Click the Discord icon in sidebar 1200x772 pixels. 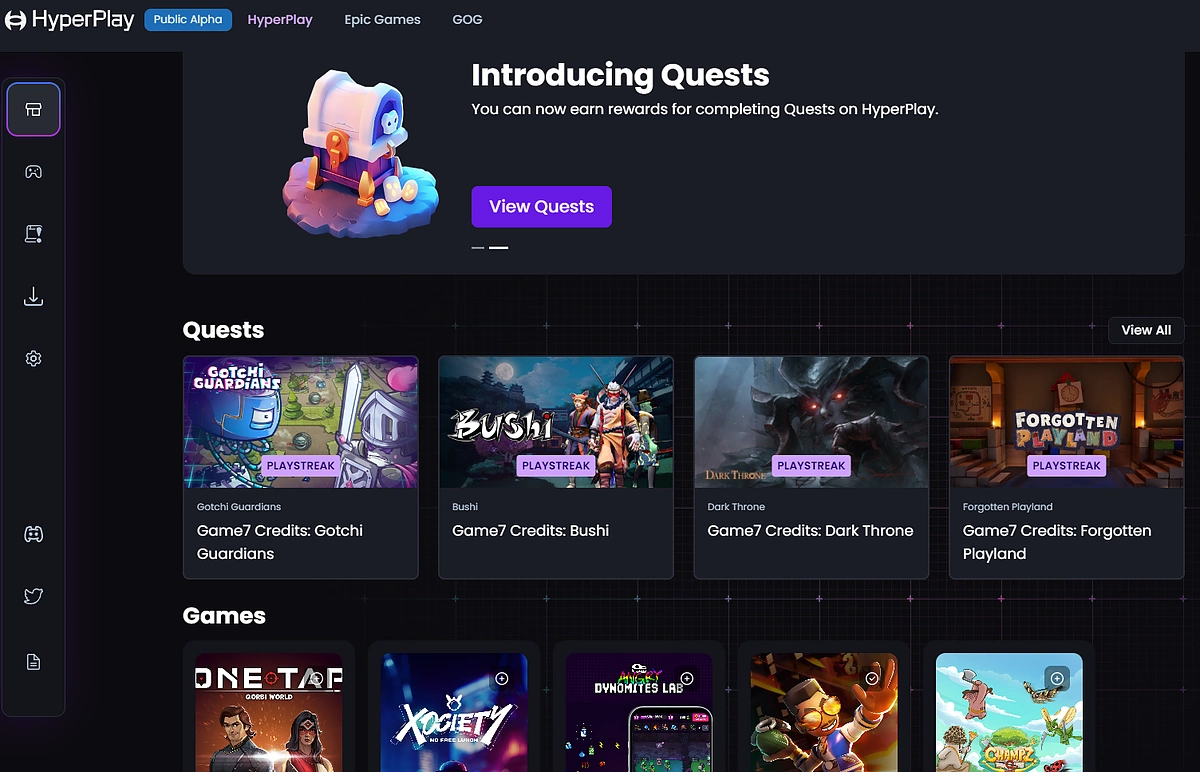(x=33, y=534)
